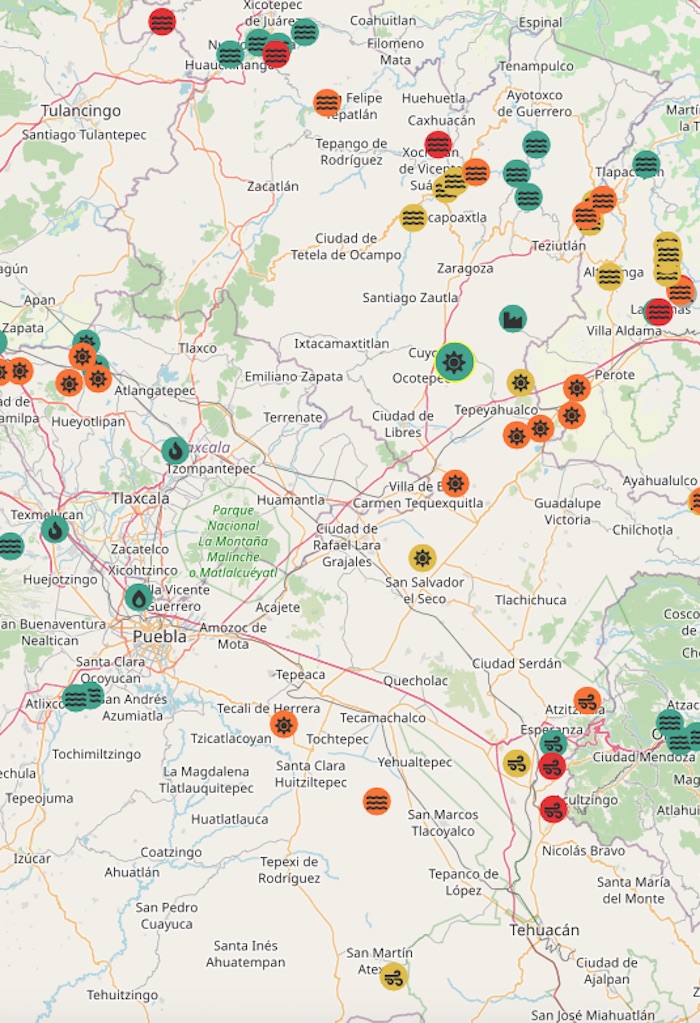Select yellow wind marker below Esperanza

517,764
